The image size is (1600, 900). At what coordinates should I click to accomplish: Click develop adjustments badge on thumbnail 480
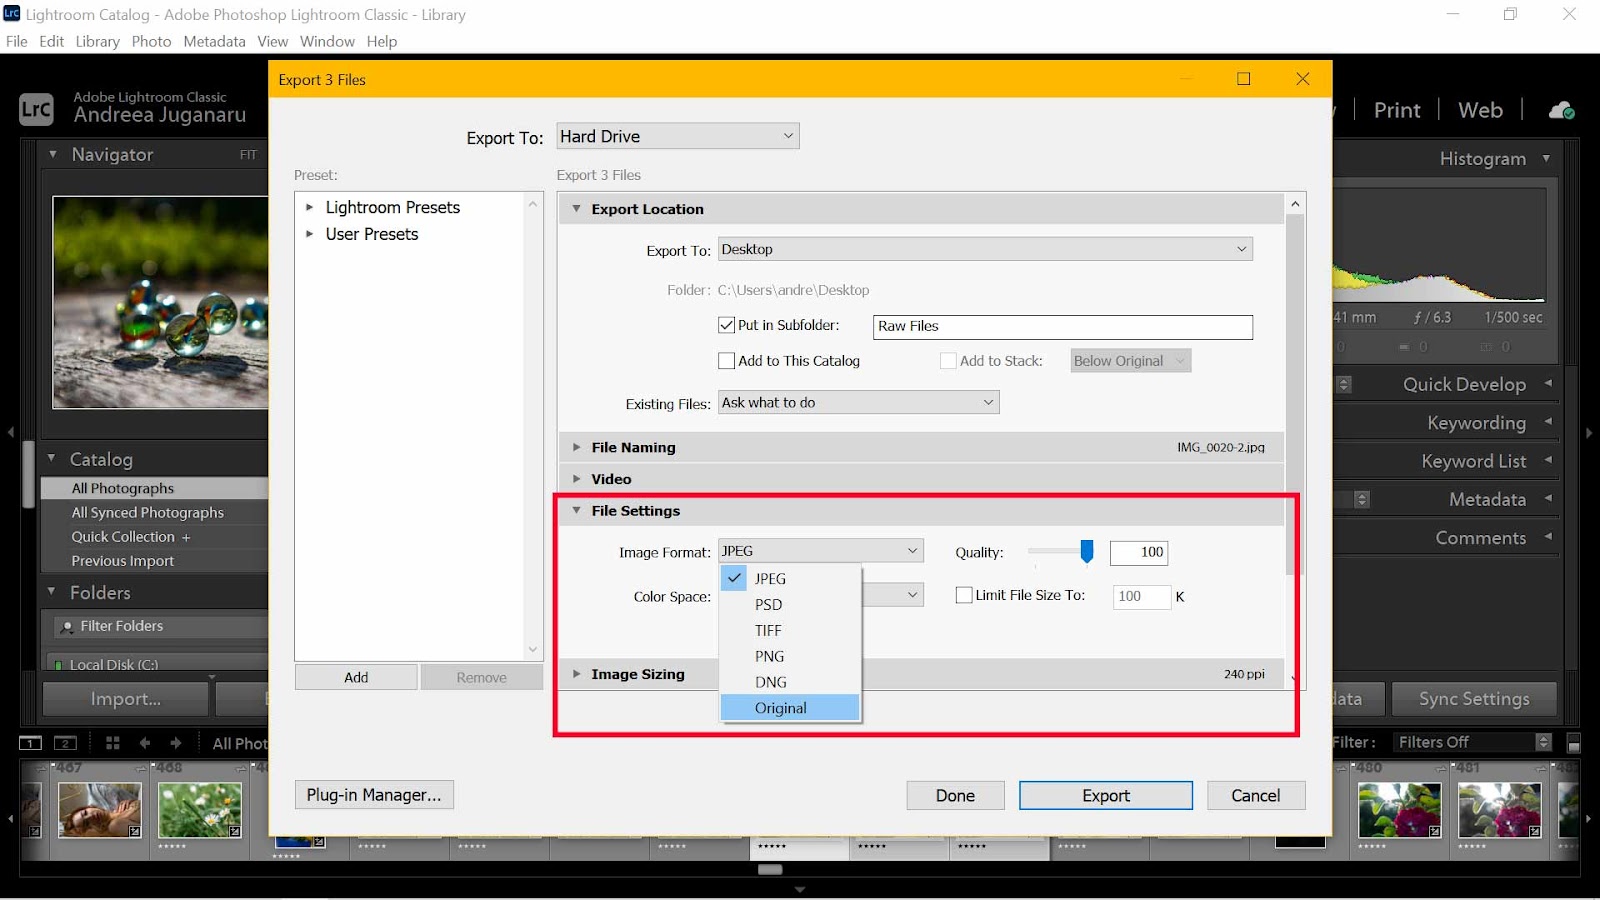point(1435,831)
